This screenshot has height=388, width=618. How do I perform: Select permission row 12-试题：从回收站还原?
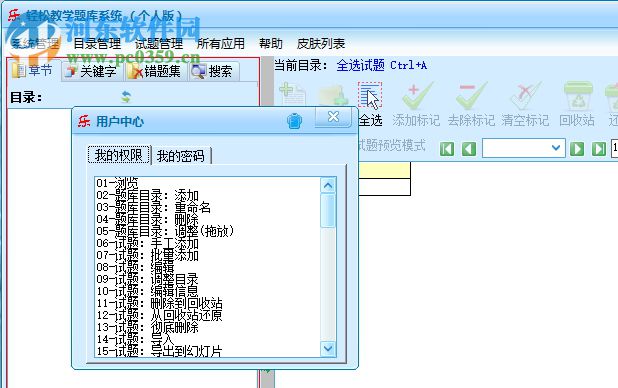(208, 315)
